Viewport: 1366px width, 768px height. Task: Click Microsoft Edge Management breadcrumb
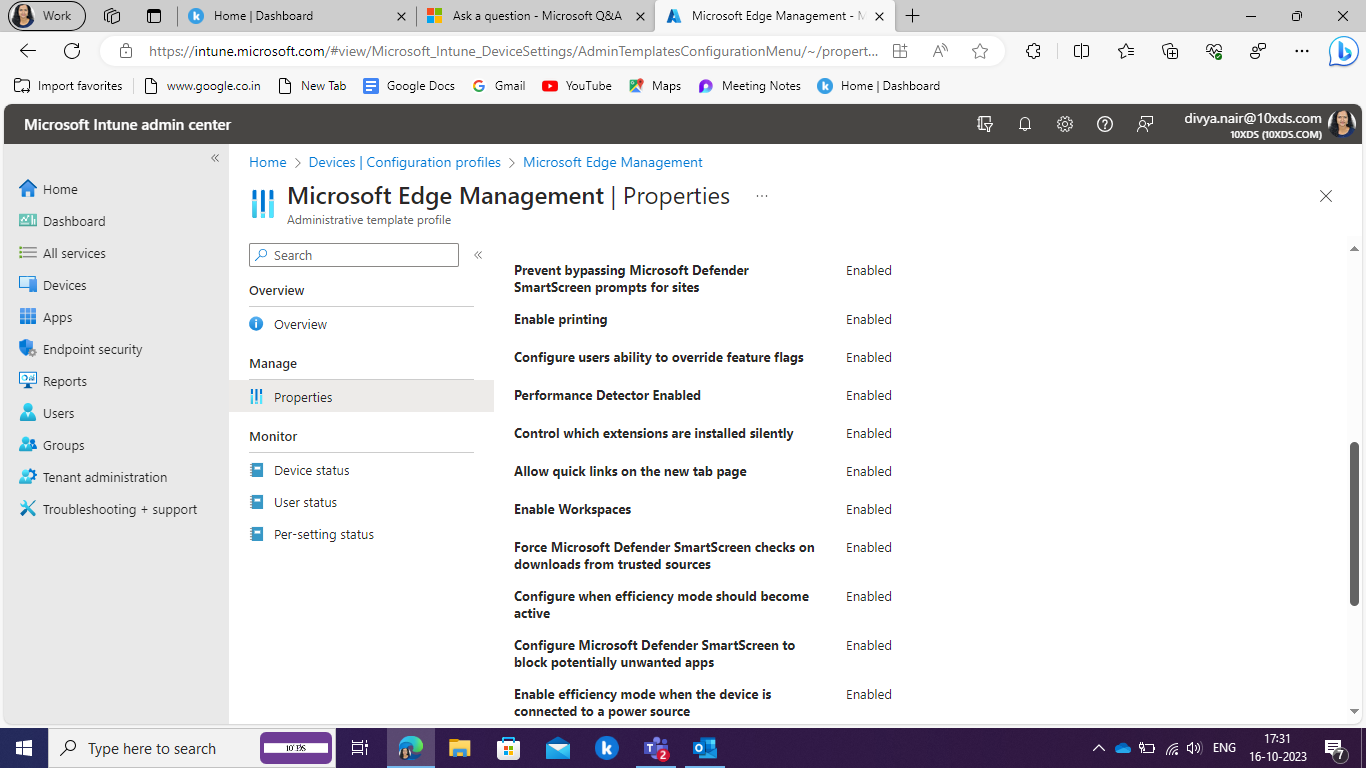point(613,162)
